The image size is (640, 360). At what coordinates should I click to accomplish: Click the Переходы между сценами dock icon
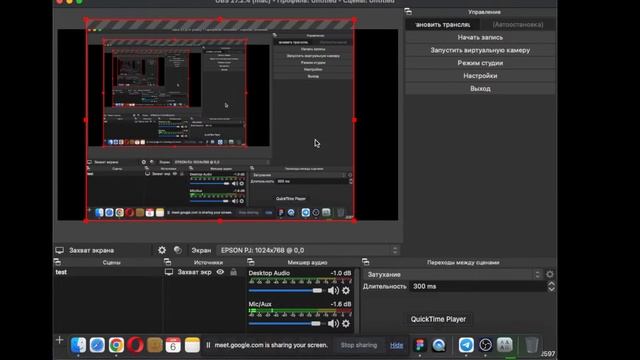(x=365, y=262)
